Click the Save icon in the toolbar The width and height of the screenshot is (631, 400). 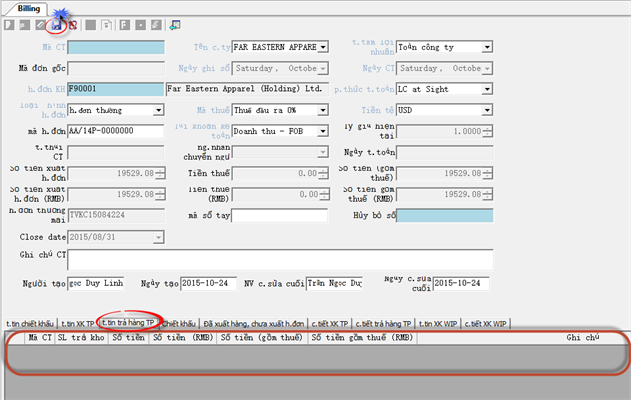[x=58, y=25]
